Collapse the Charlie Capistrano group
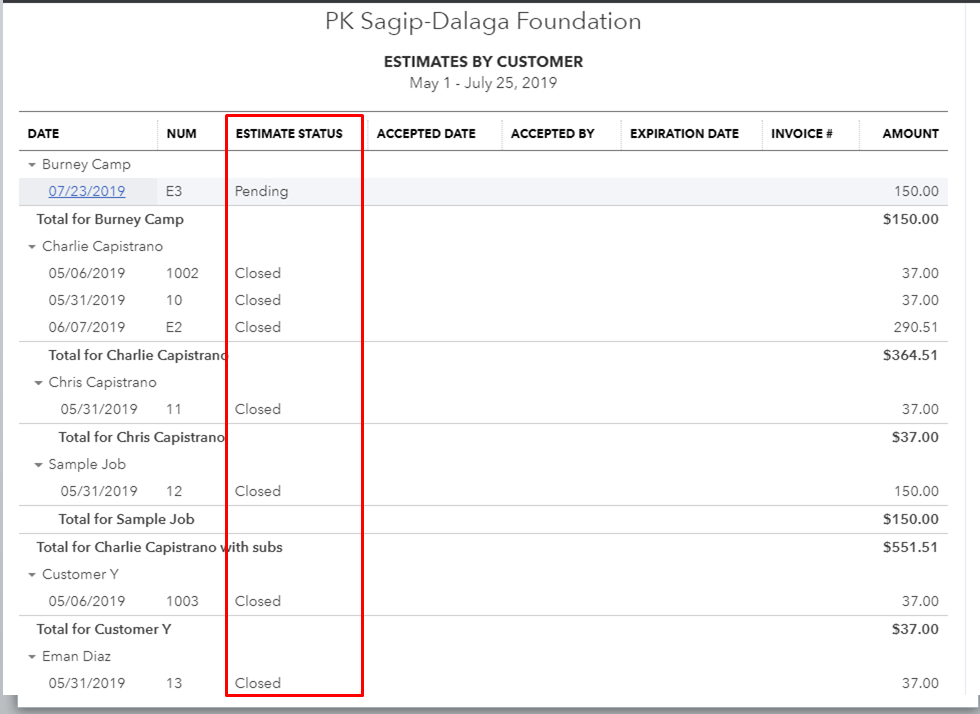The width and height of the screenshot is (980, 714). [32, 247]
